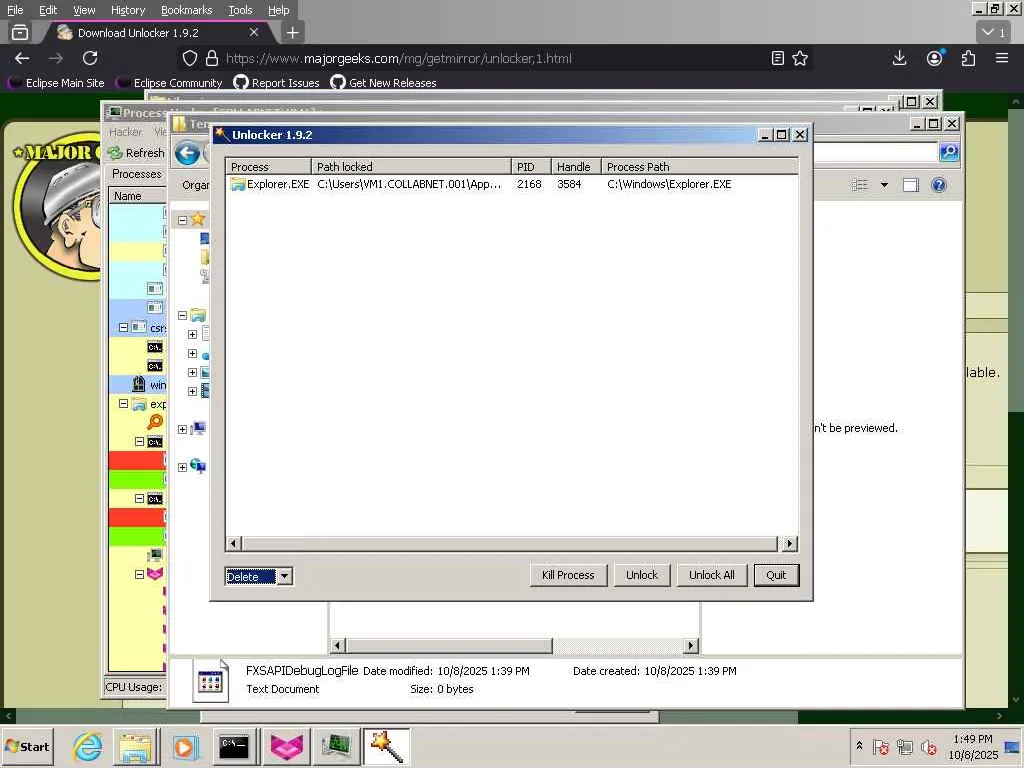Image resolution: width=1024 pixels, height=768 pixels.
Task: Expand the Network tree node in Explorer
Action: [183, 467]
